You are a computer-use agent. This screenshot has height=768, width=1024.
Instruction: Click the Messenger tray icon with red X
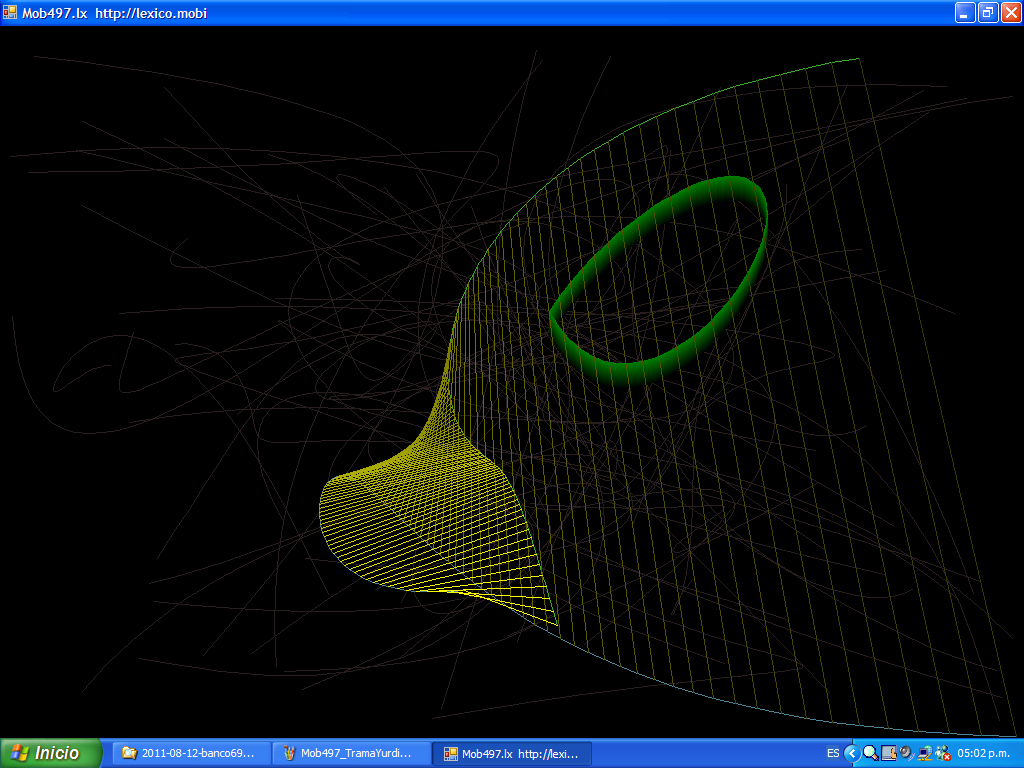click(942, 753)
